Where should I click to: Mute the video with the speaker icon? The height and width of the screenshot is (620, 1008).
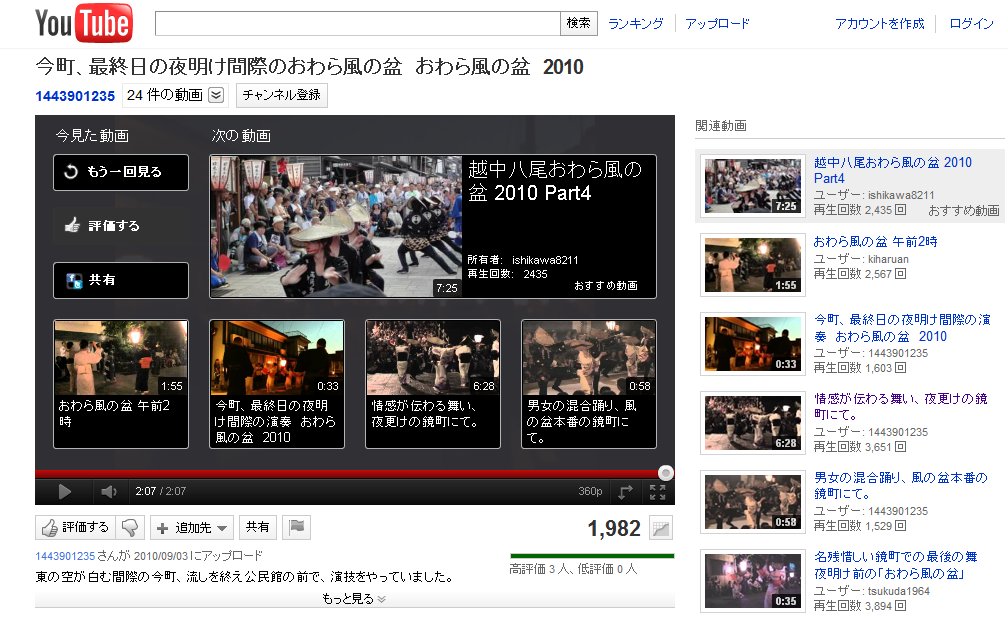pos(109,491)
